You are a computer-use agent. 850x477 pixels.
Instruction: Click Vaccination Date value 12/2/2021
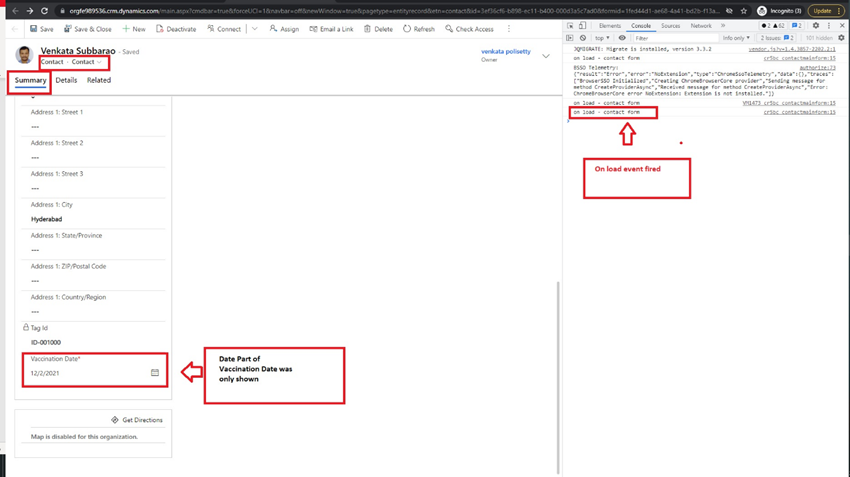[45, 373]
